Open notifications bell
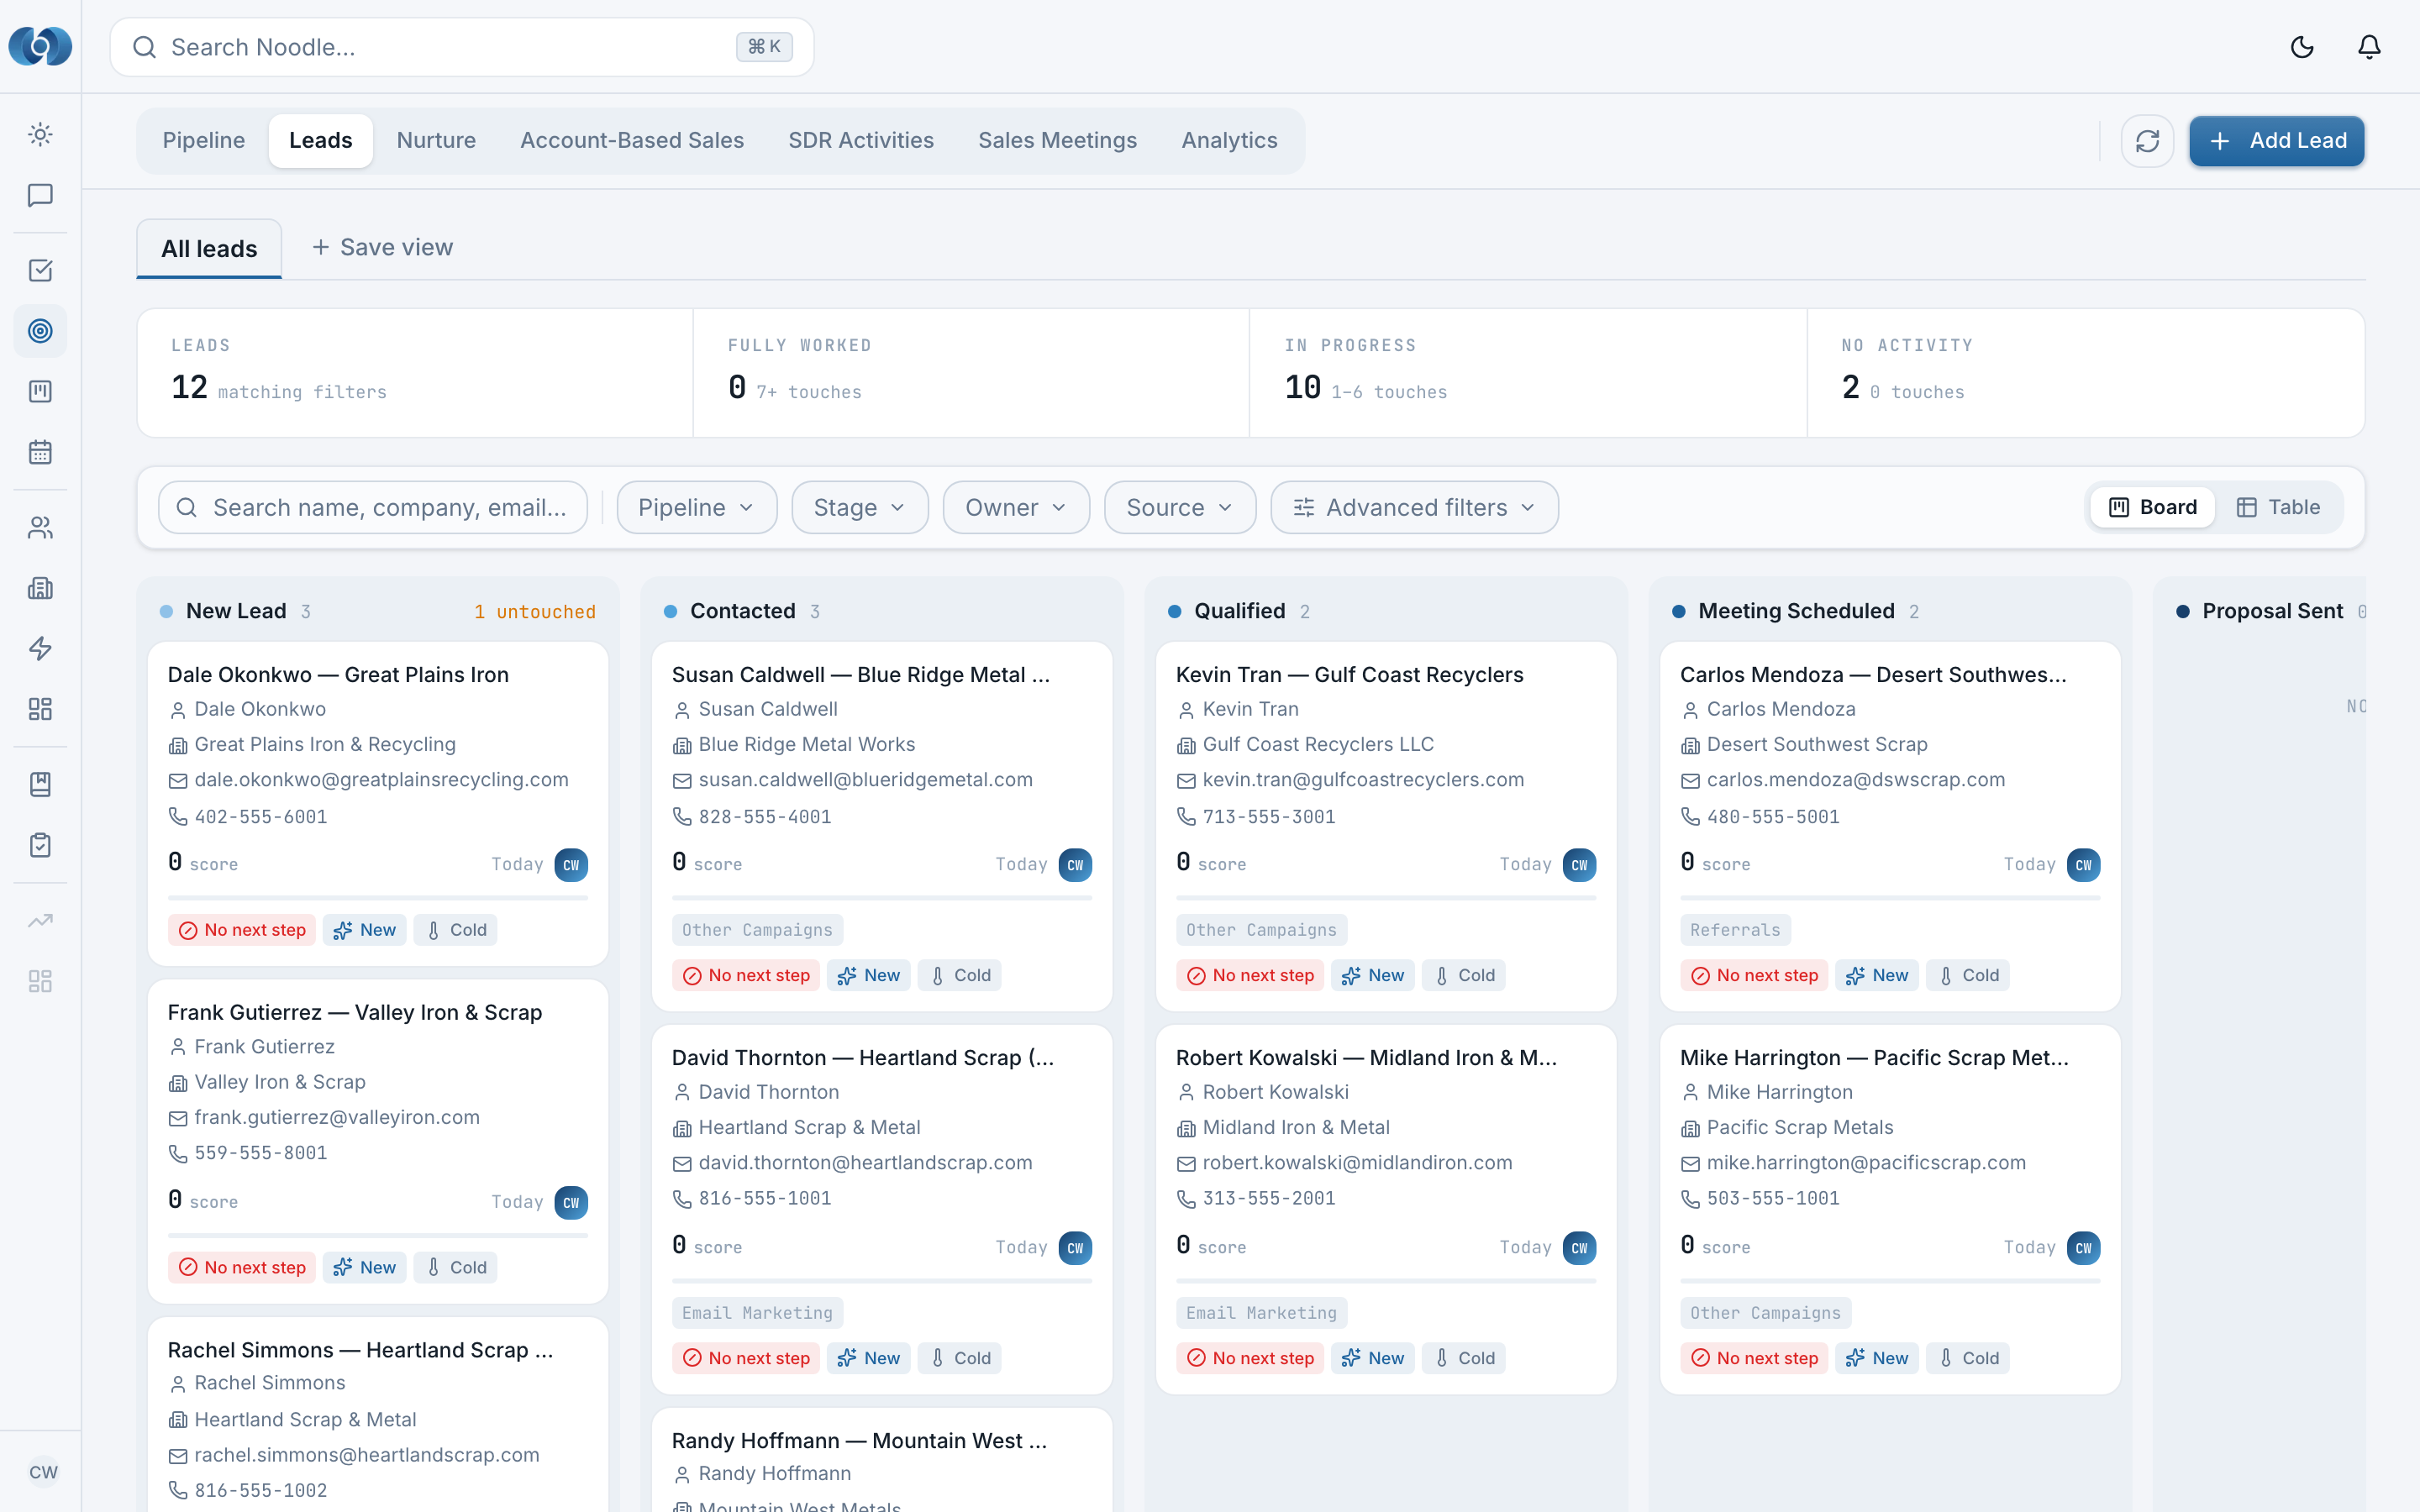This screenshot has width=2420, height=1512. click(2369, 47)
